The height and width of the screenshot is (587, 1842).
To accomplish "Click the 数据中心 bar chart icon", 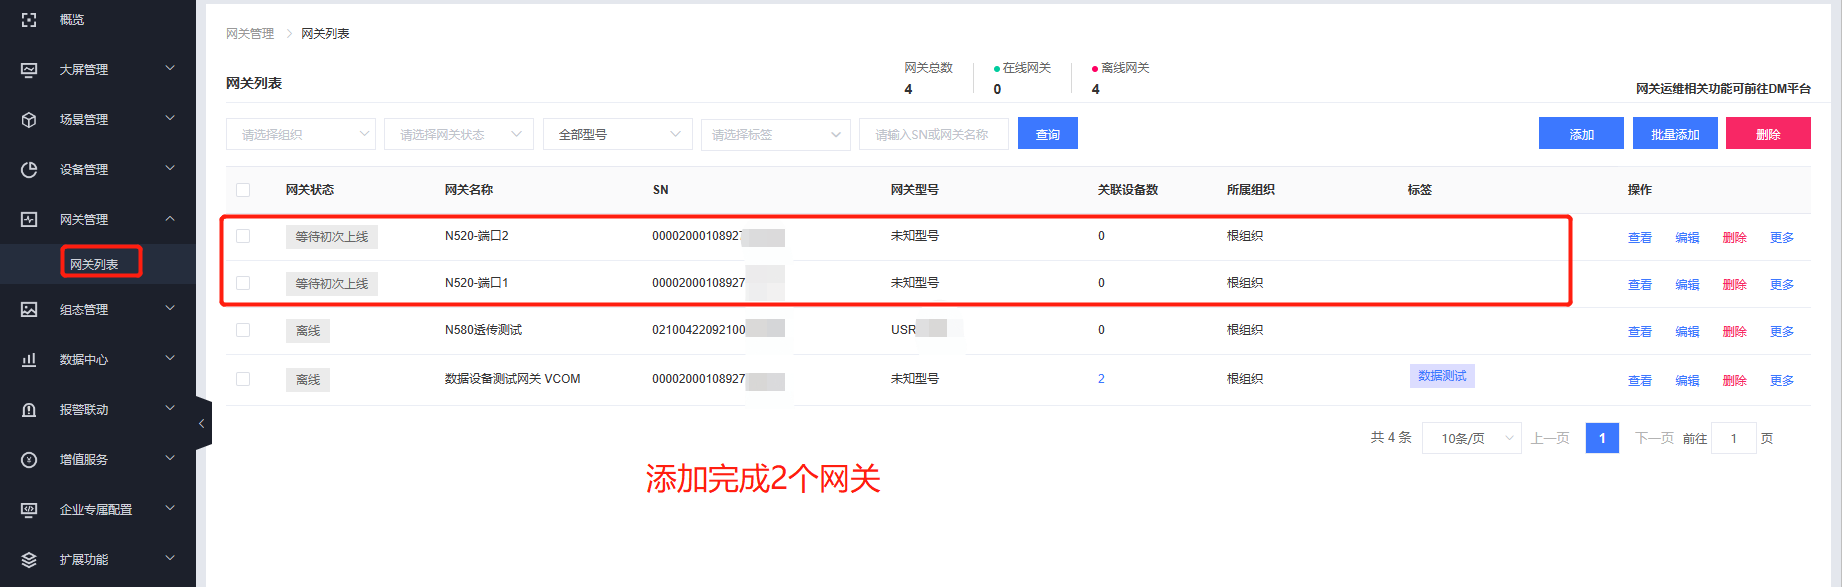I will 29,360.
